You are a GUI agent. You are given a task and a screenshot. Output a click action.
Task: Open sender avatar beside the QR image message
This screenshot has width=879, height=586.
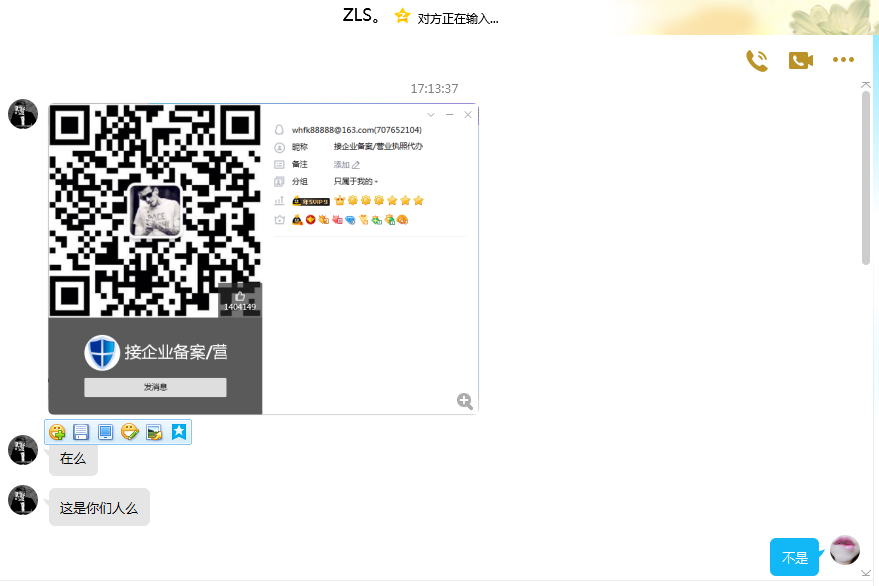[23, 114]
